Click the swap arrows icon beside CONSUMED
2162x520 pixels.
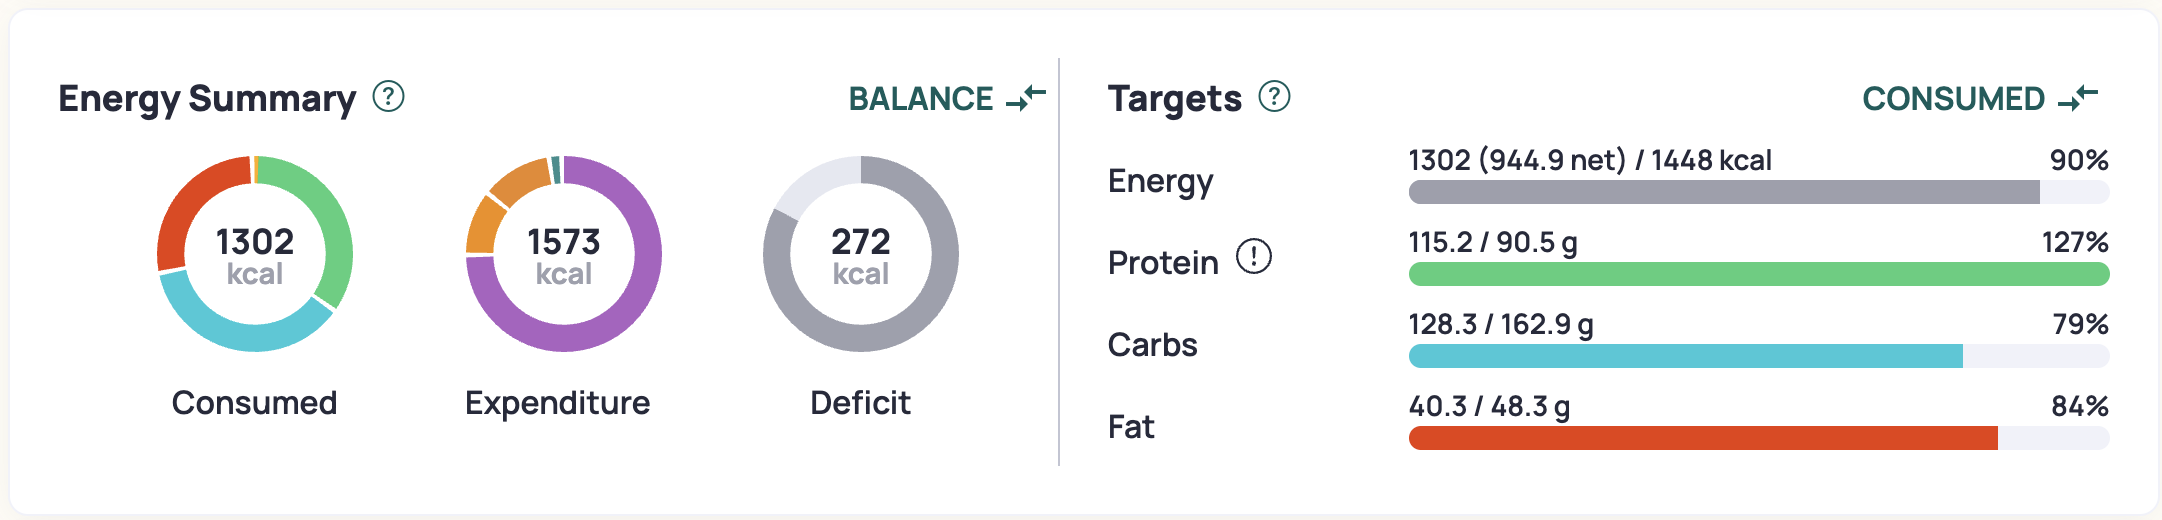pos(2078,98)
